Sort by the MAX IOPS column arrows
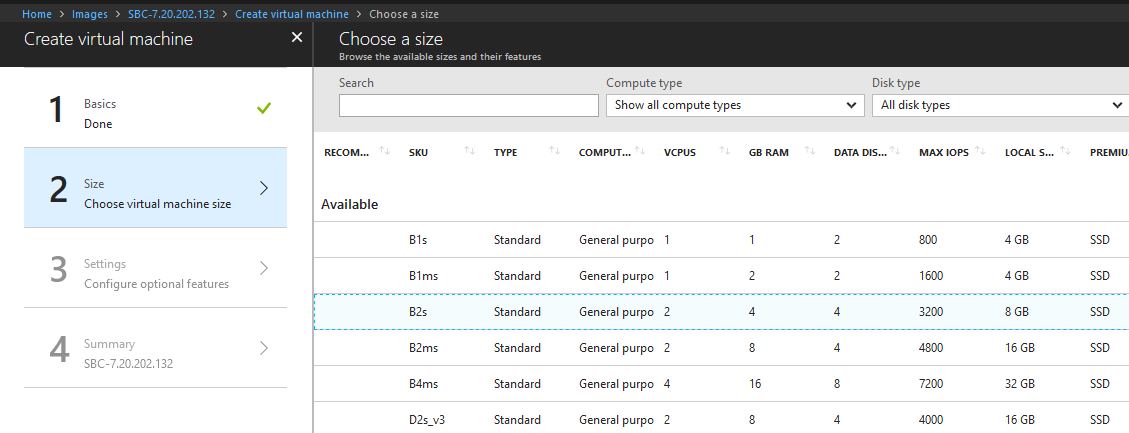The width and height of the screenshot is (1129, 433). 981,151
